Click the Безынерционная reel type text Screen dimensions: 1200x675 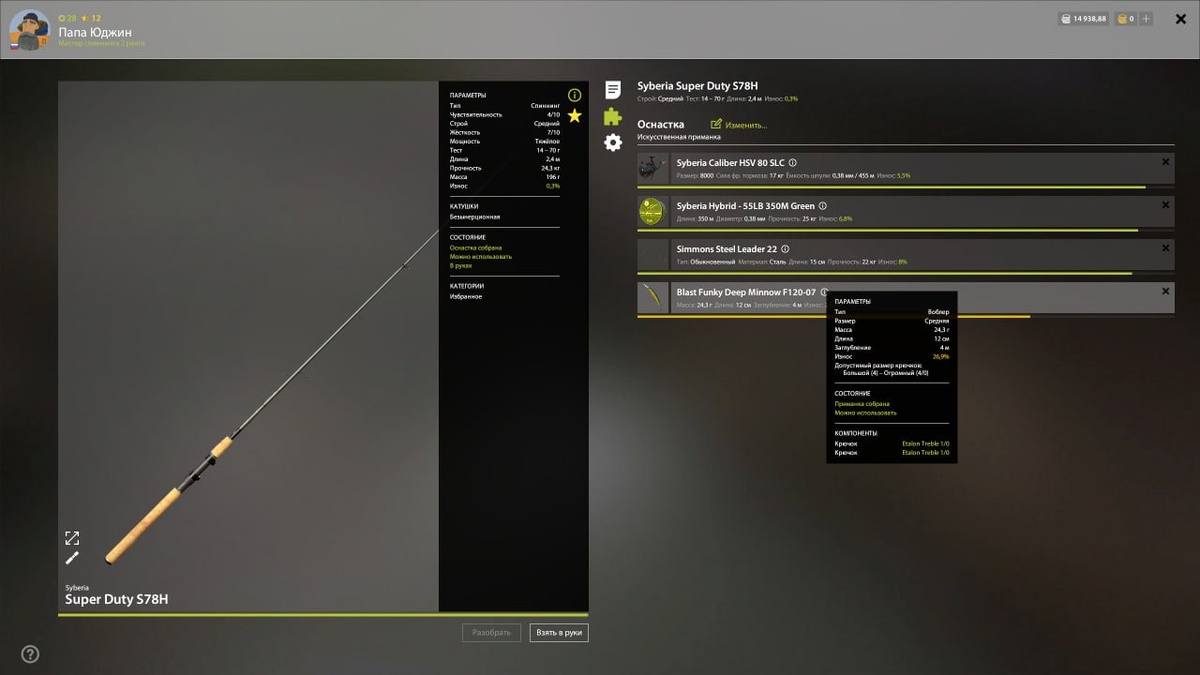click(475, 216)
